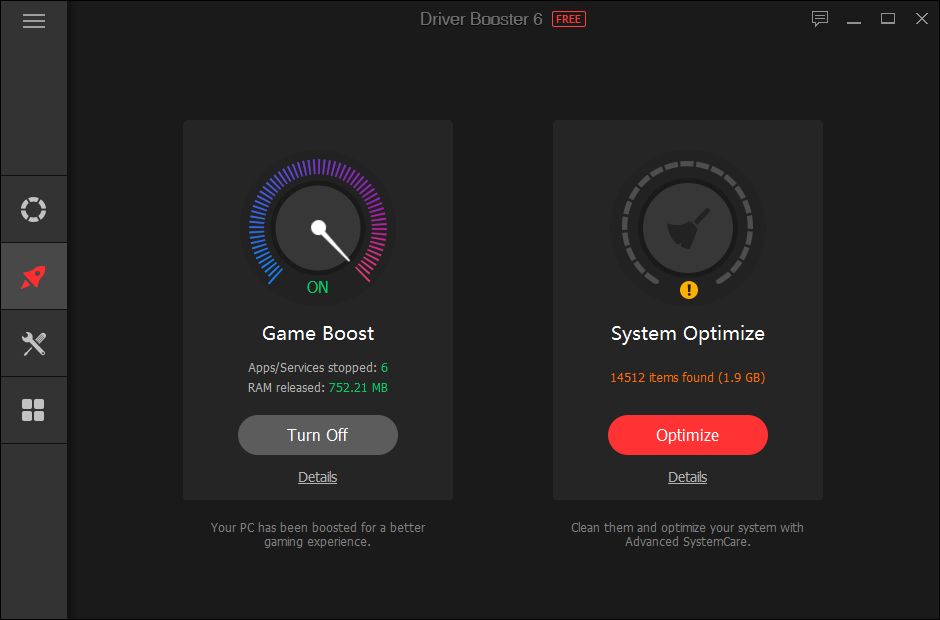
Task: Open Details under Game Boost
Action: pyautogui.click(x=318, y=477)
